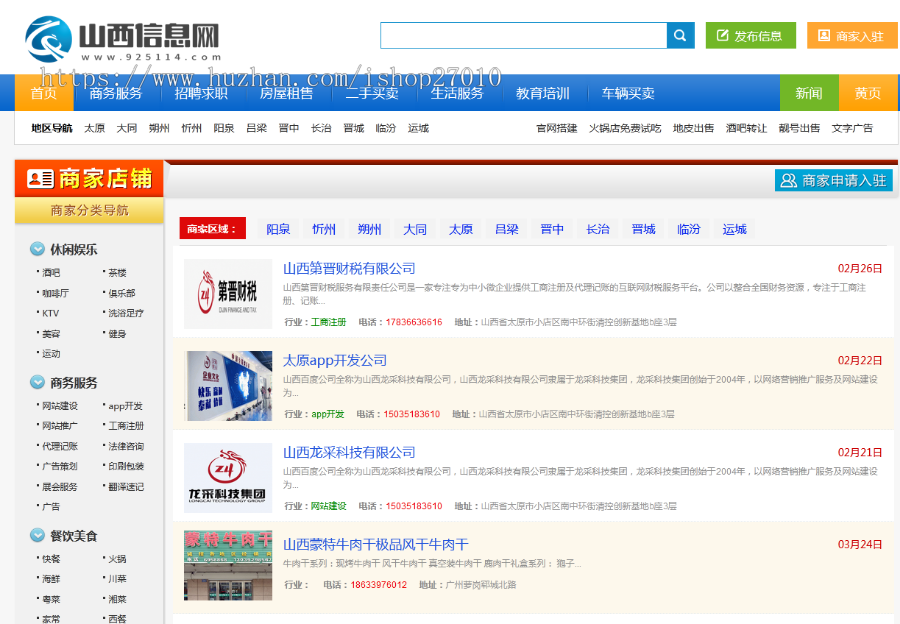Open 法律咨询 under 商务服务
900x624 pixels.
point(126,446)
